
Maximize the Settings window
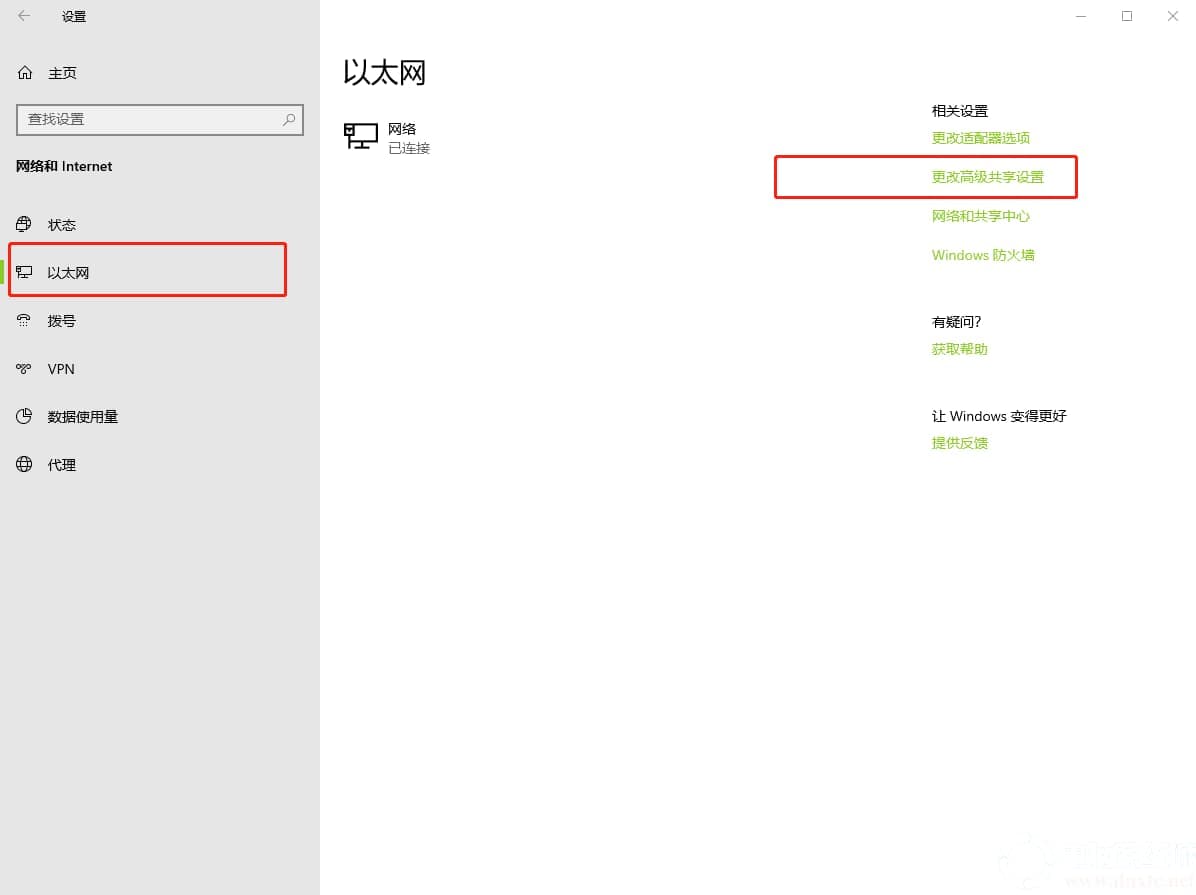1127,16
